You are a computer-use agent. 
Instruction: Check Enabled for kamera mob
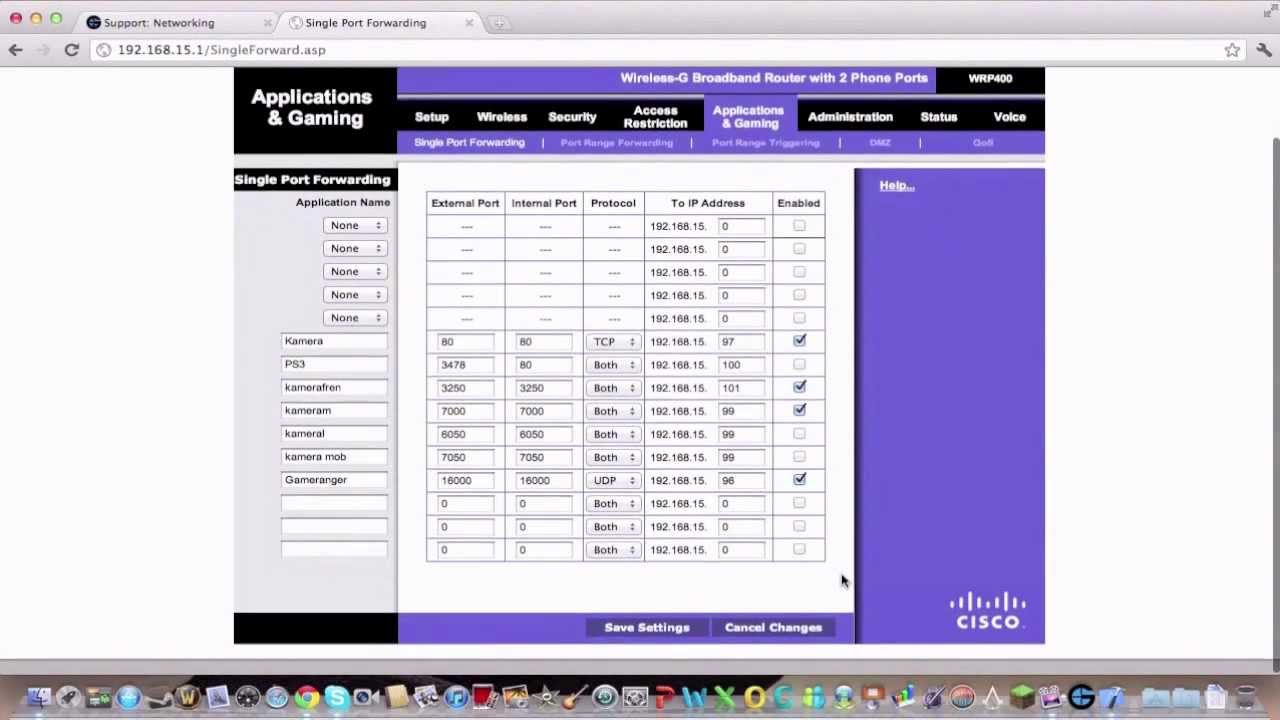799,457
